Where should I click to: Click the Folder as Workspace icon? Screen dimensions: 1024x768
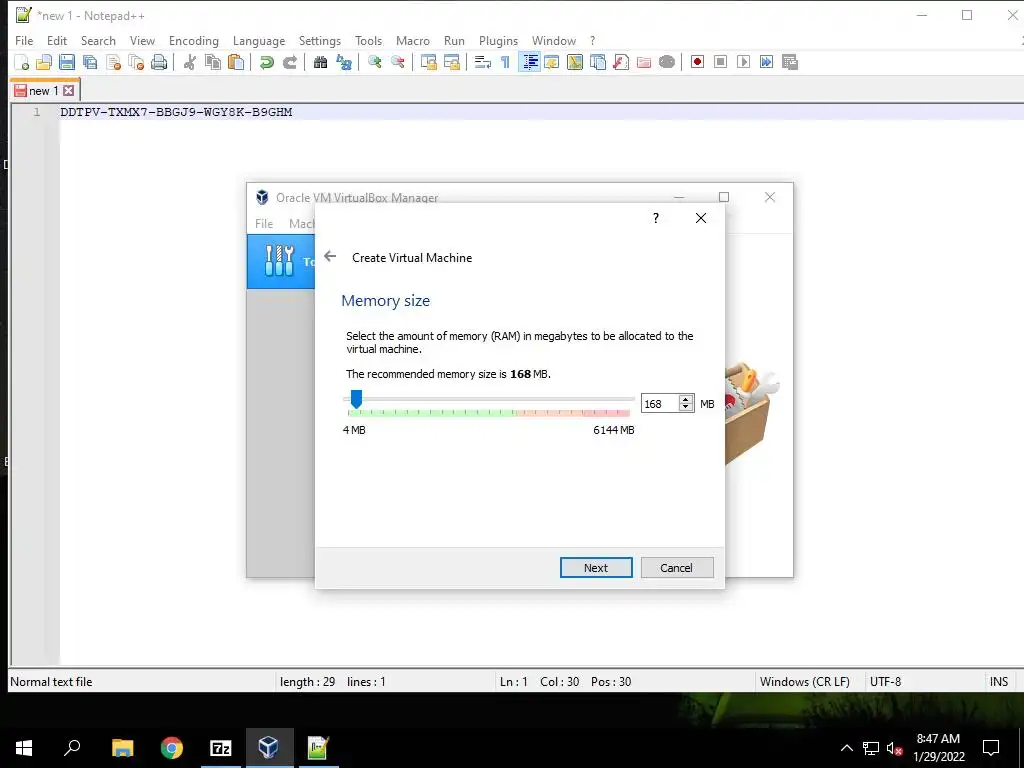644,62
